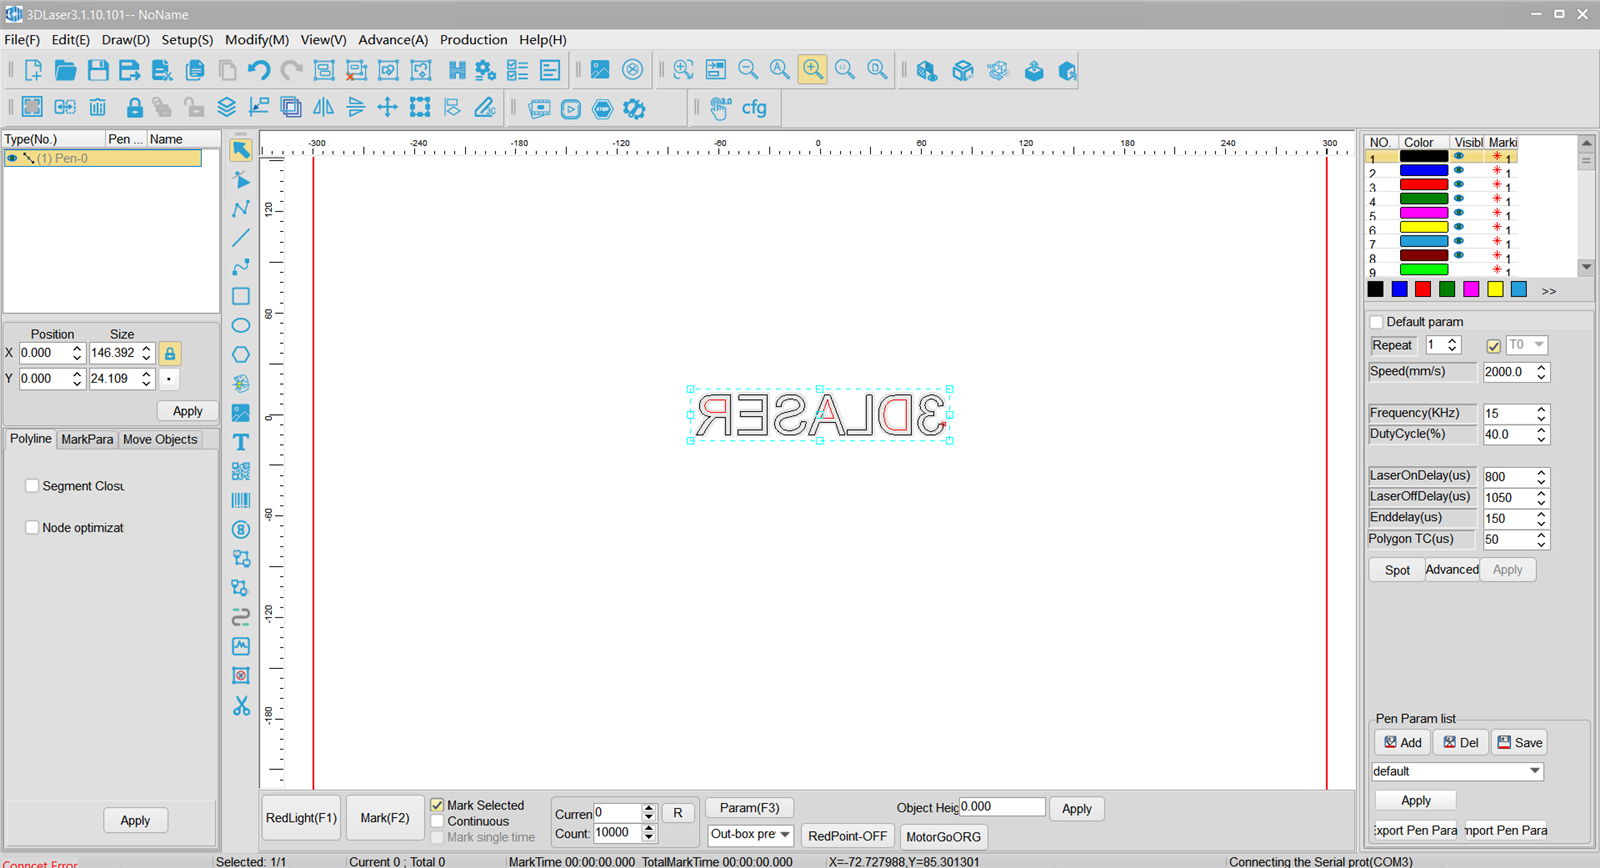The width and height of the screenshot is (1600, 868).
Task: Select the straight line drawing tool
Action: pyautogui.click(x=241, y=238)
